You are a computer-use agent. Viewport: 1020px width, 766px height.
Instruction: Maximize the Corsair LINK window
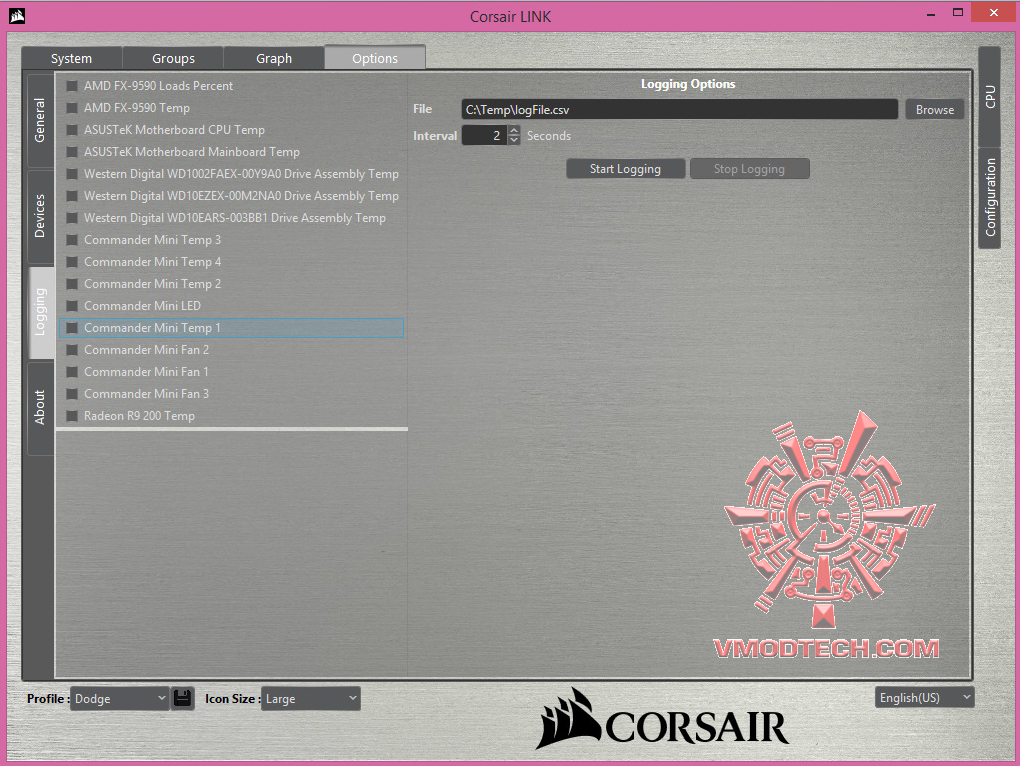(958, 12)
